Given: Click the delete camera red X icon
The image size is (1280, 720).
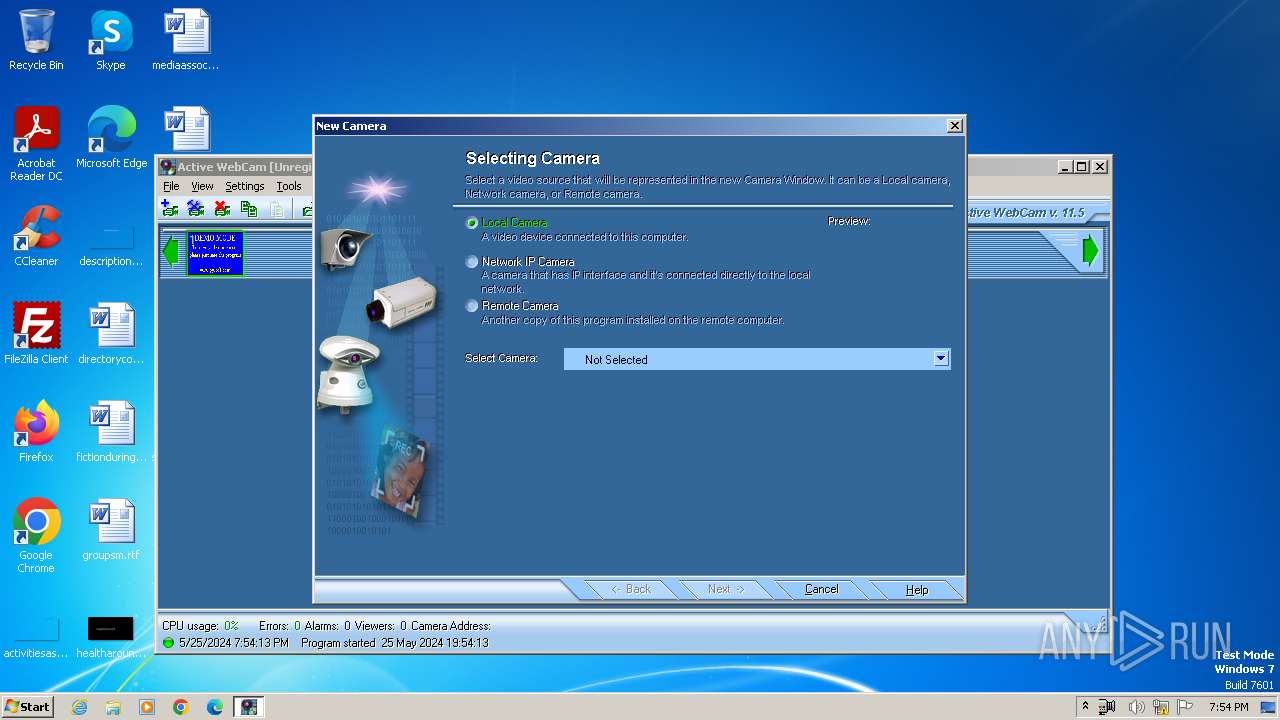Looking at the screenshot, I should tap(222, 208).
